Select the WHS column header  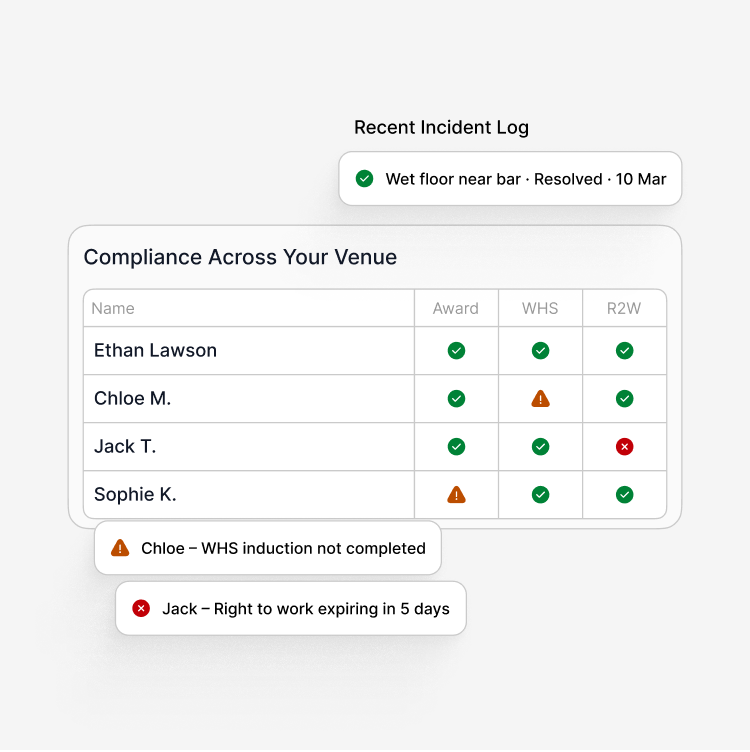pos(540,308)
